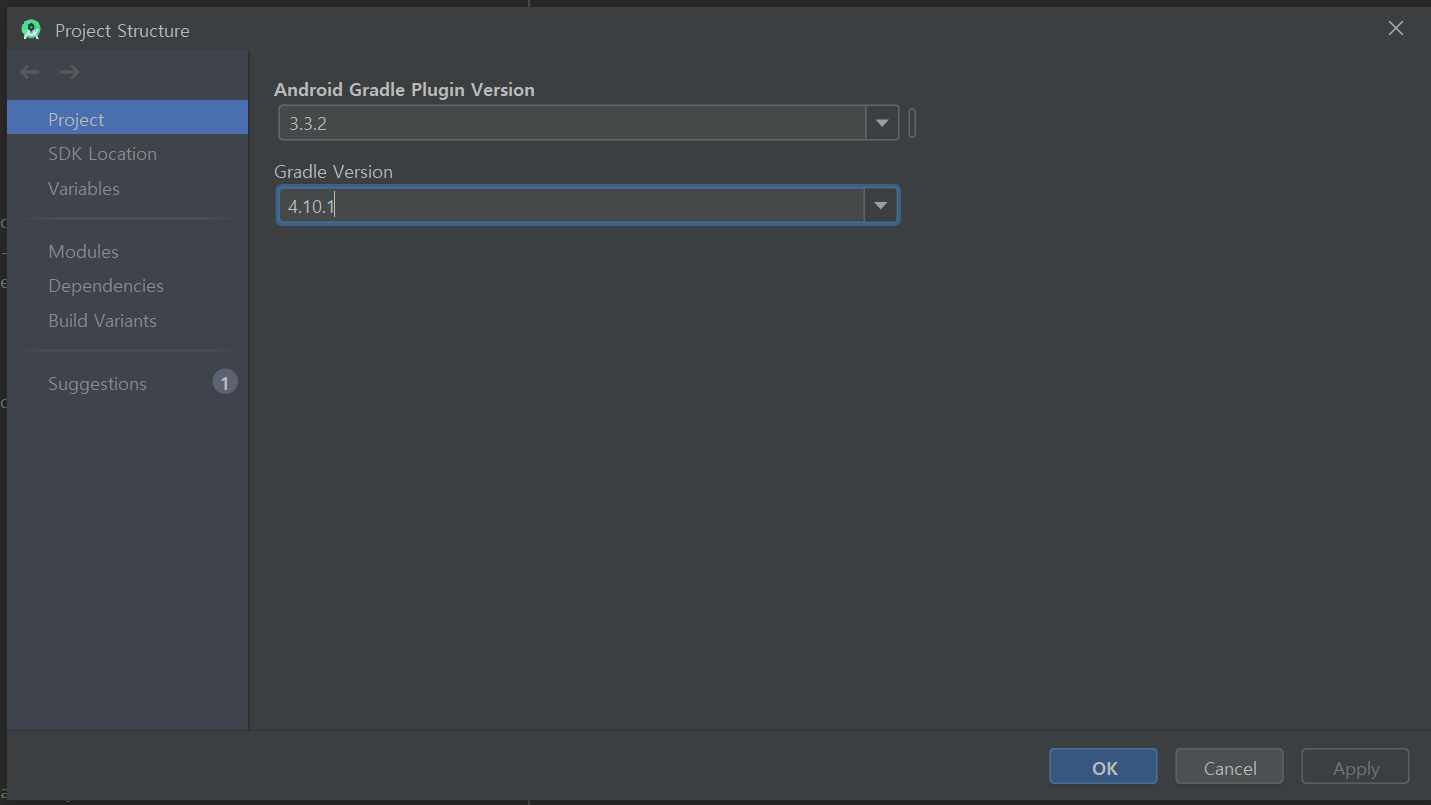Close the Project Structure dialog

tap(1395, 29)
